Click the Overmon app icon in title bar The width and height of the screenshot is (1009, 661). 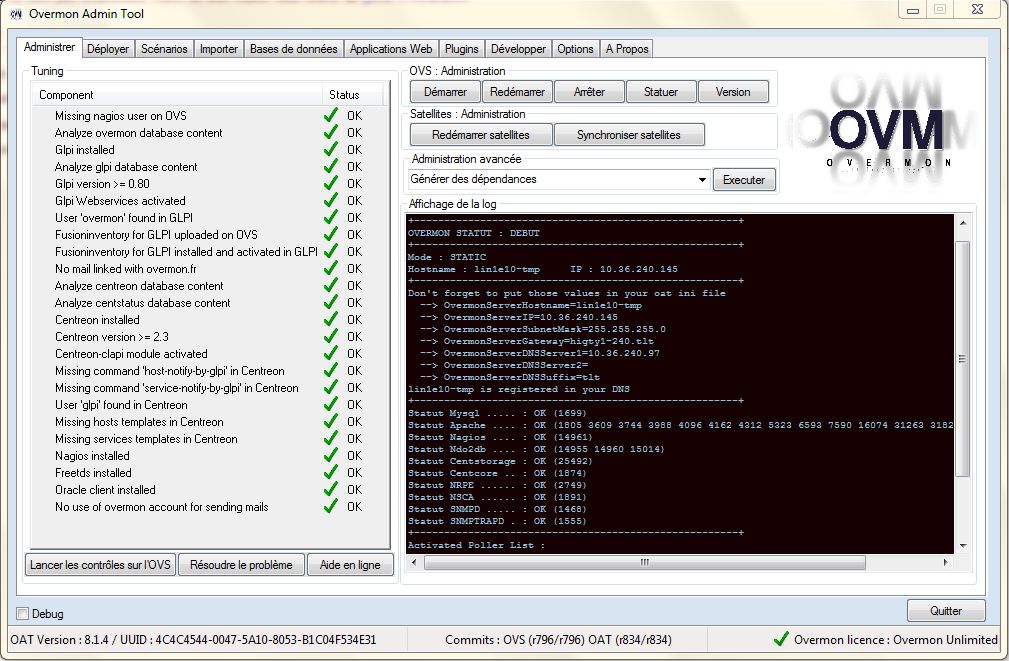coord(15,14)
